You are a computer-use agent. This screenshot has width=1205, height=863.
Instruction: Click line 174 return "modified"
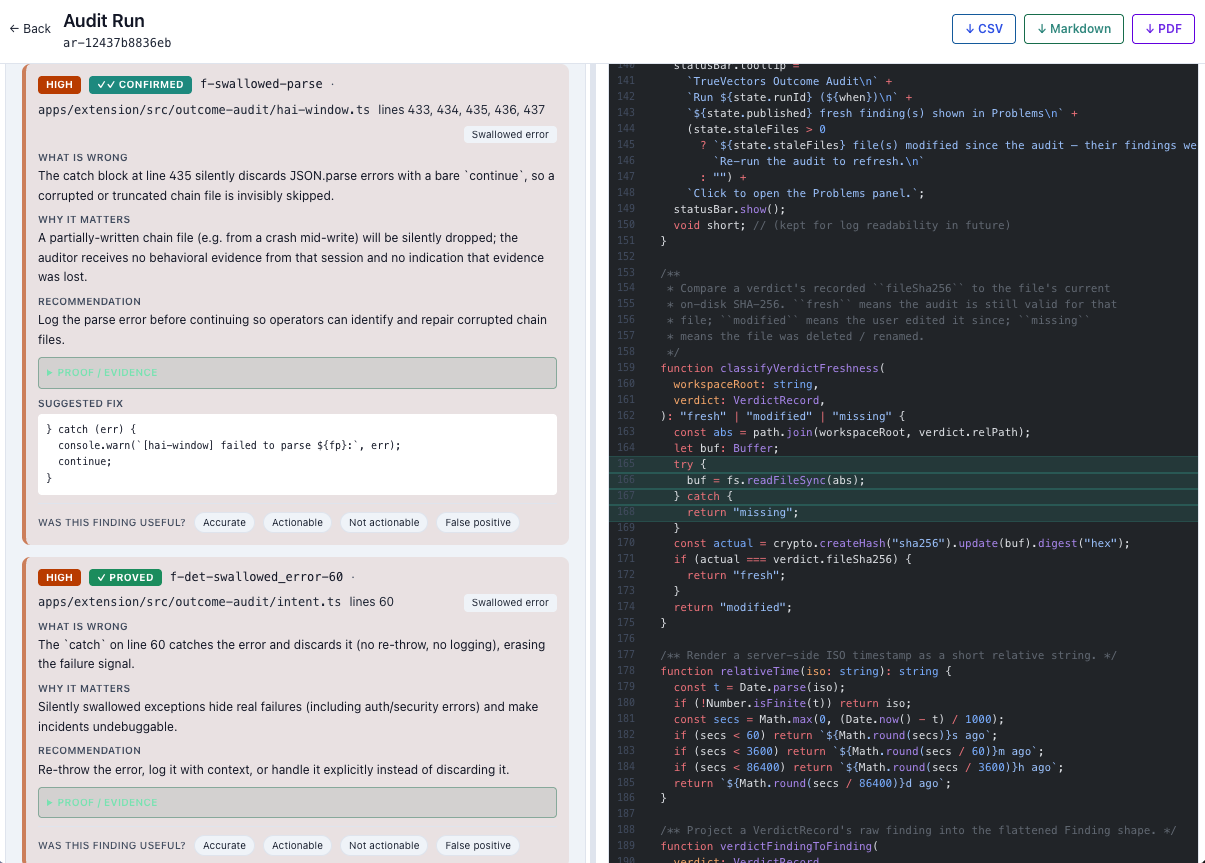(903, 607)
